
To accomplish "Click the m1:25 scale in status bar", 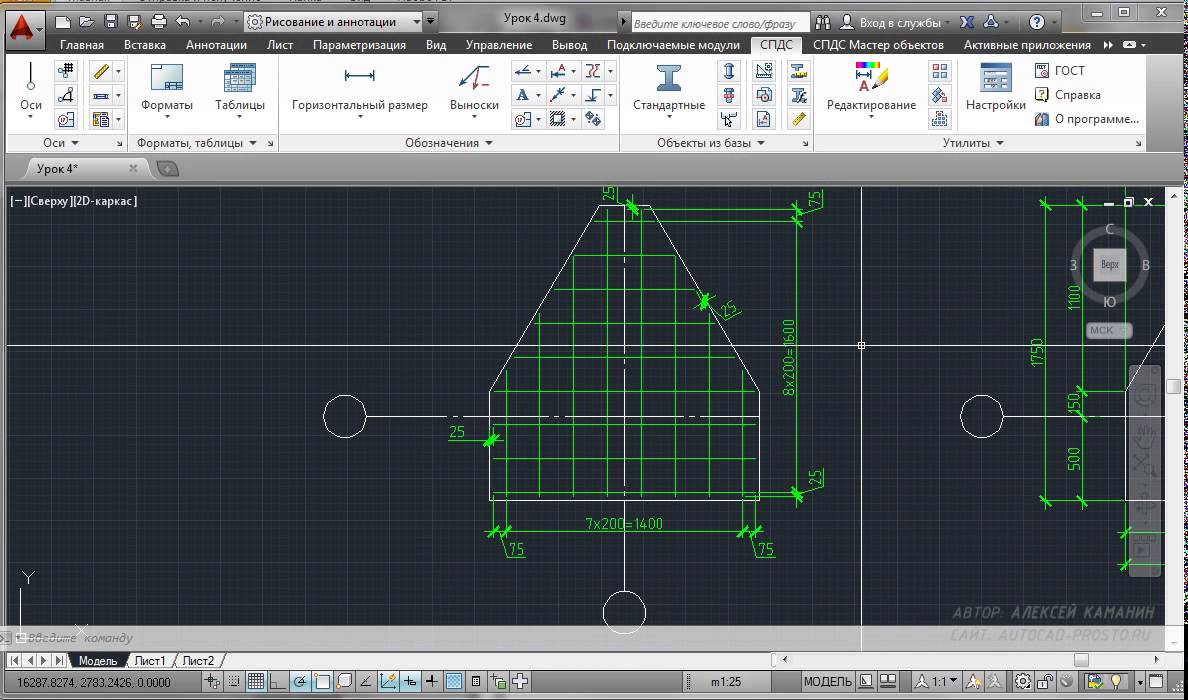I will [x=726, y=682].
